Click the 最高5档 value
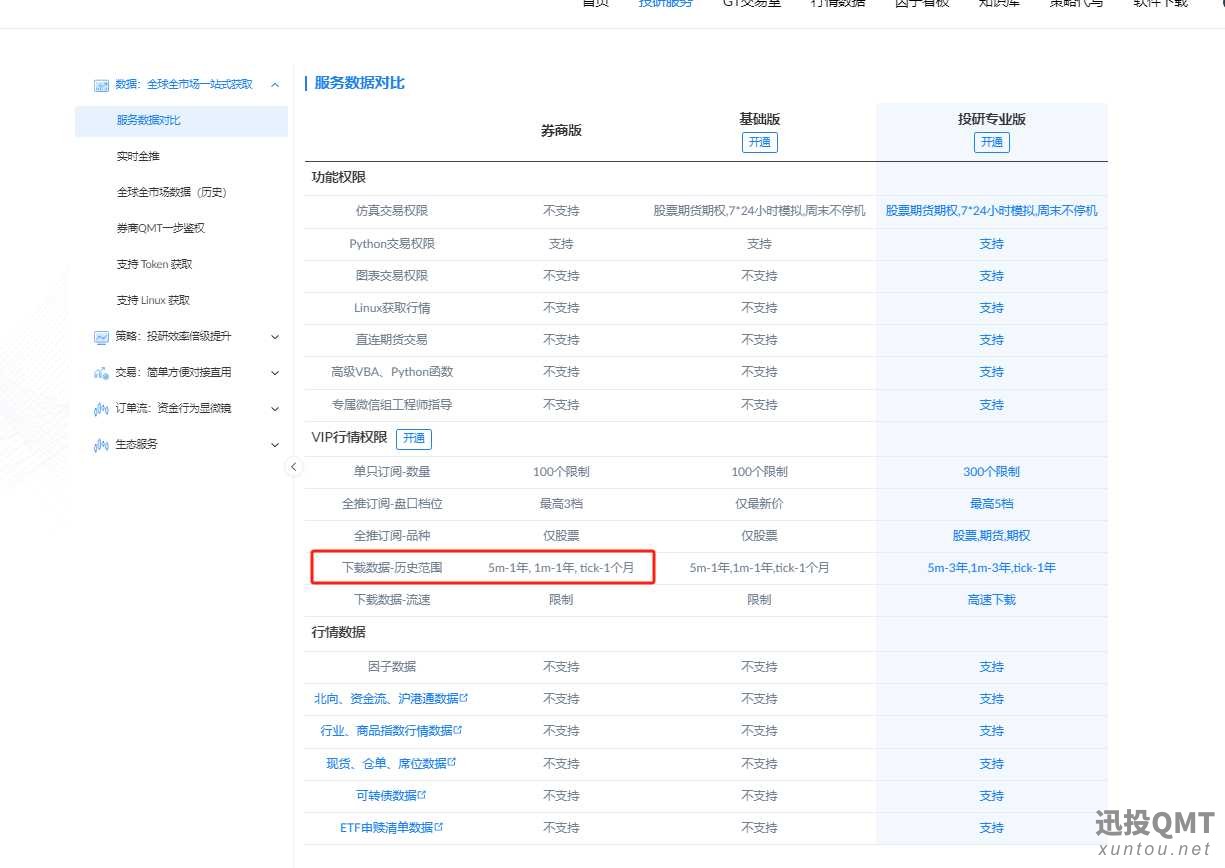The height and width of the screenshot is (868, 1225). pos(991,503)
